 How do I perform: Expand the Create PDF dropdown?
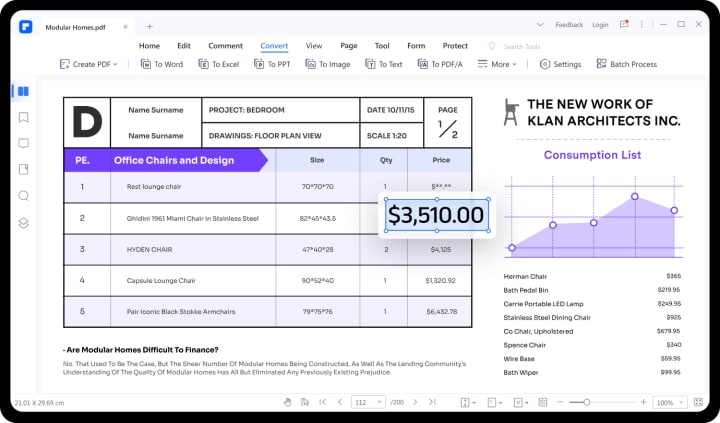(x=89, y=64)
